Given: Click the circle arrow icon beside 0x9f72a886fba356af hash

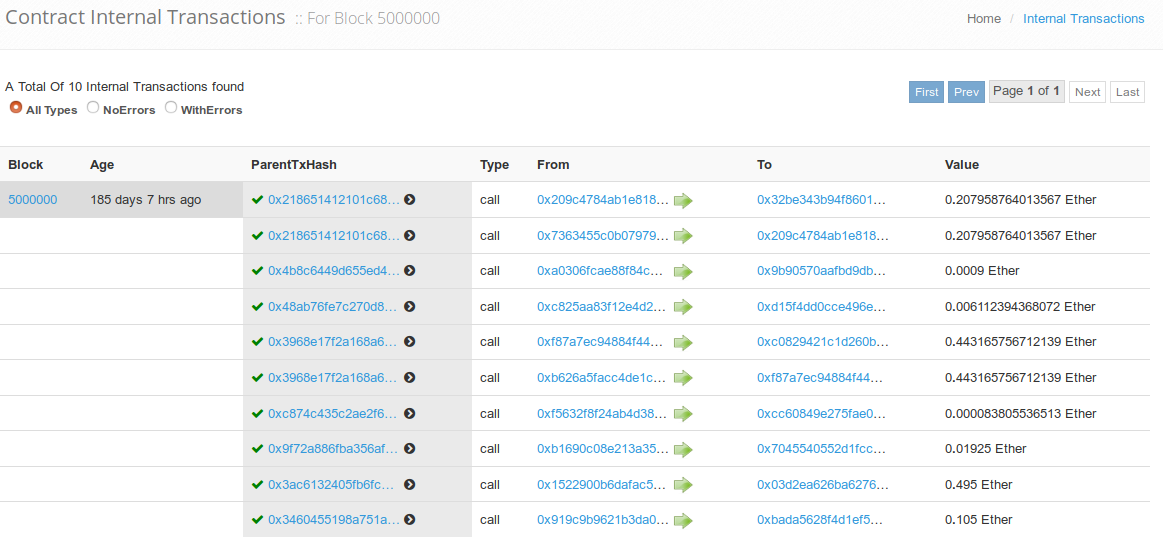Looking at the screenshot, I should [410, 449].
